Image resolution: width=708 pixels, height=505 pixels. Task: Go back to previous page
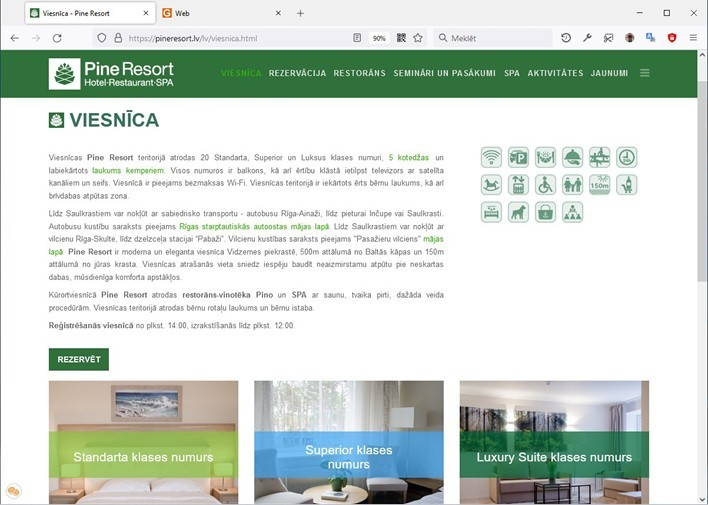coord(14,38)
